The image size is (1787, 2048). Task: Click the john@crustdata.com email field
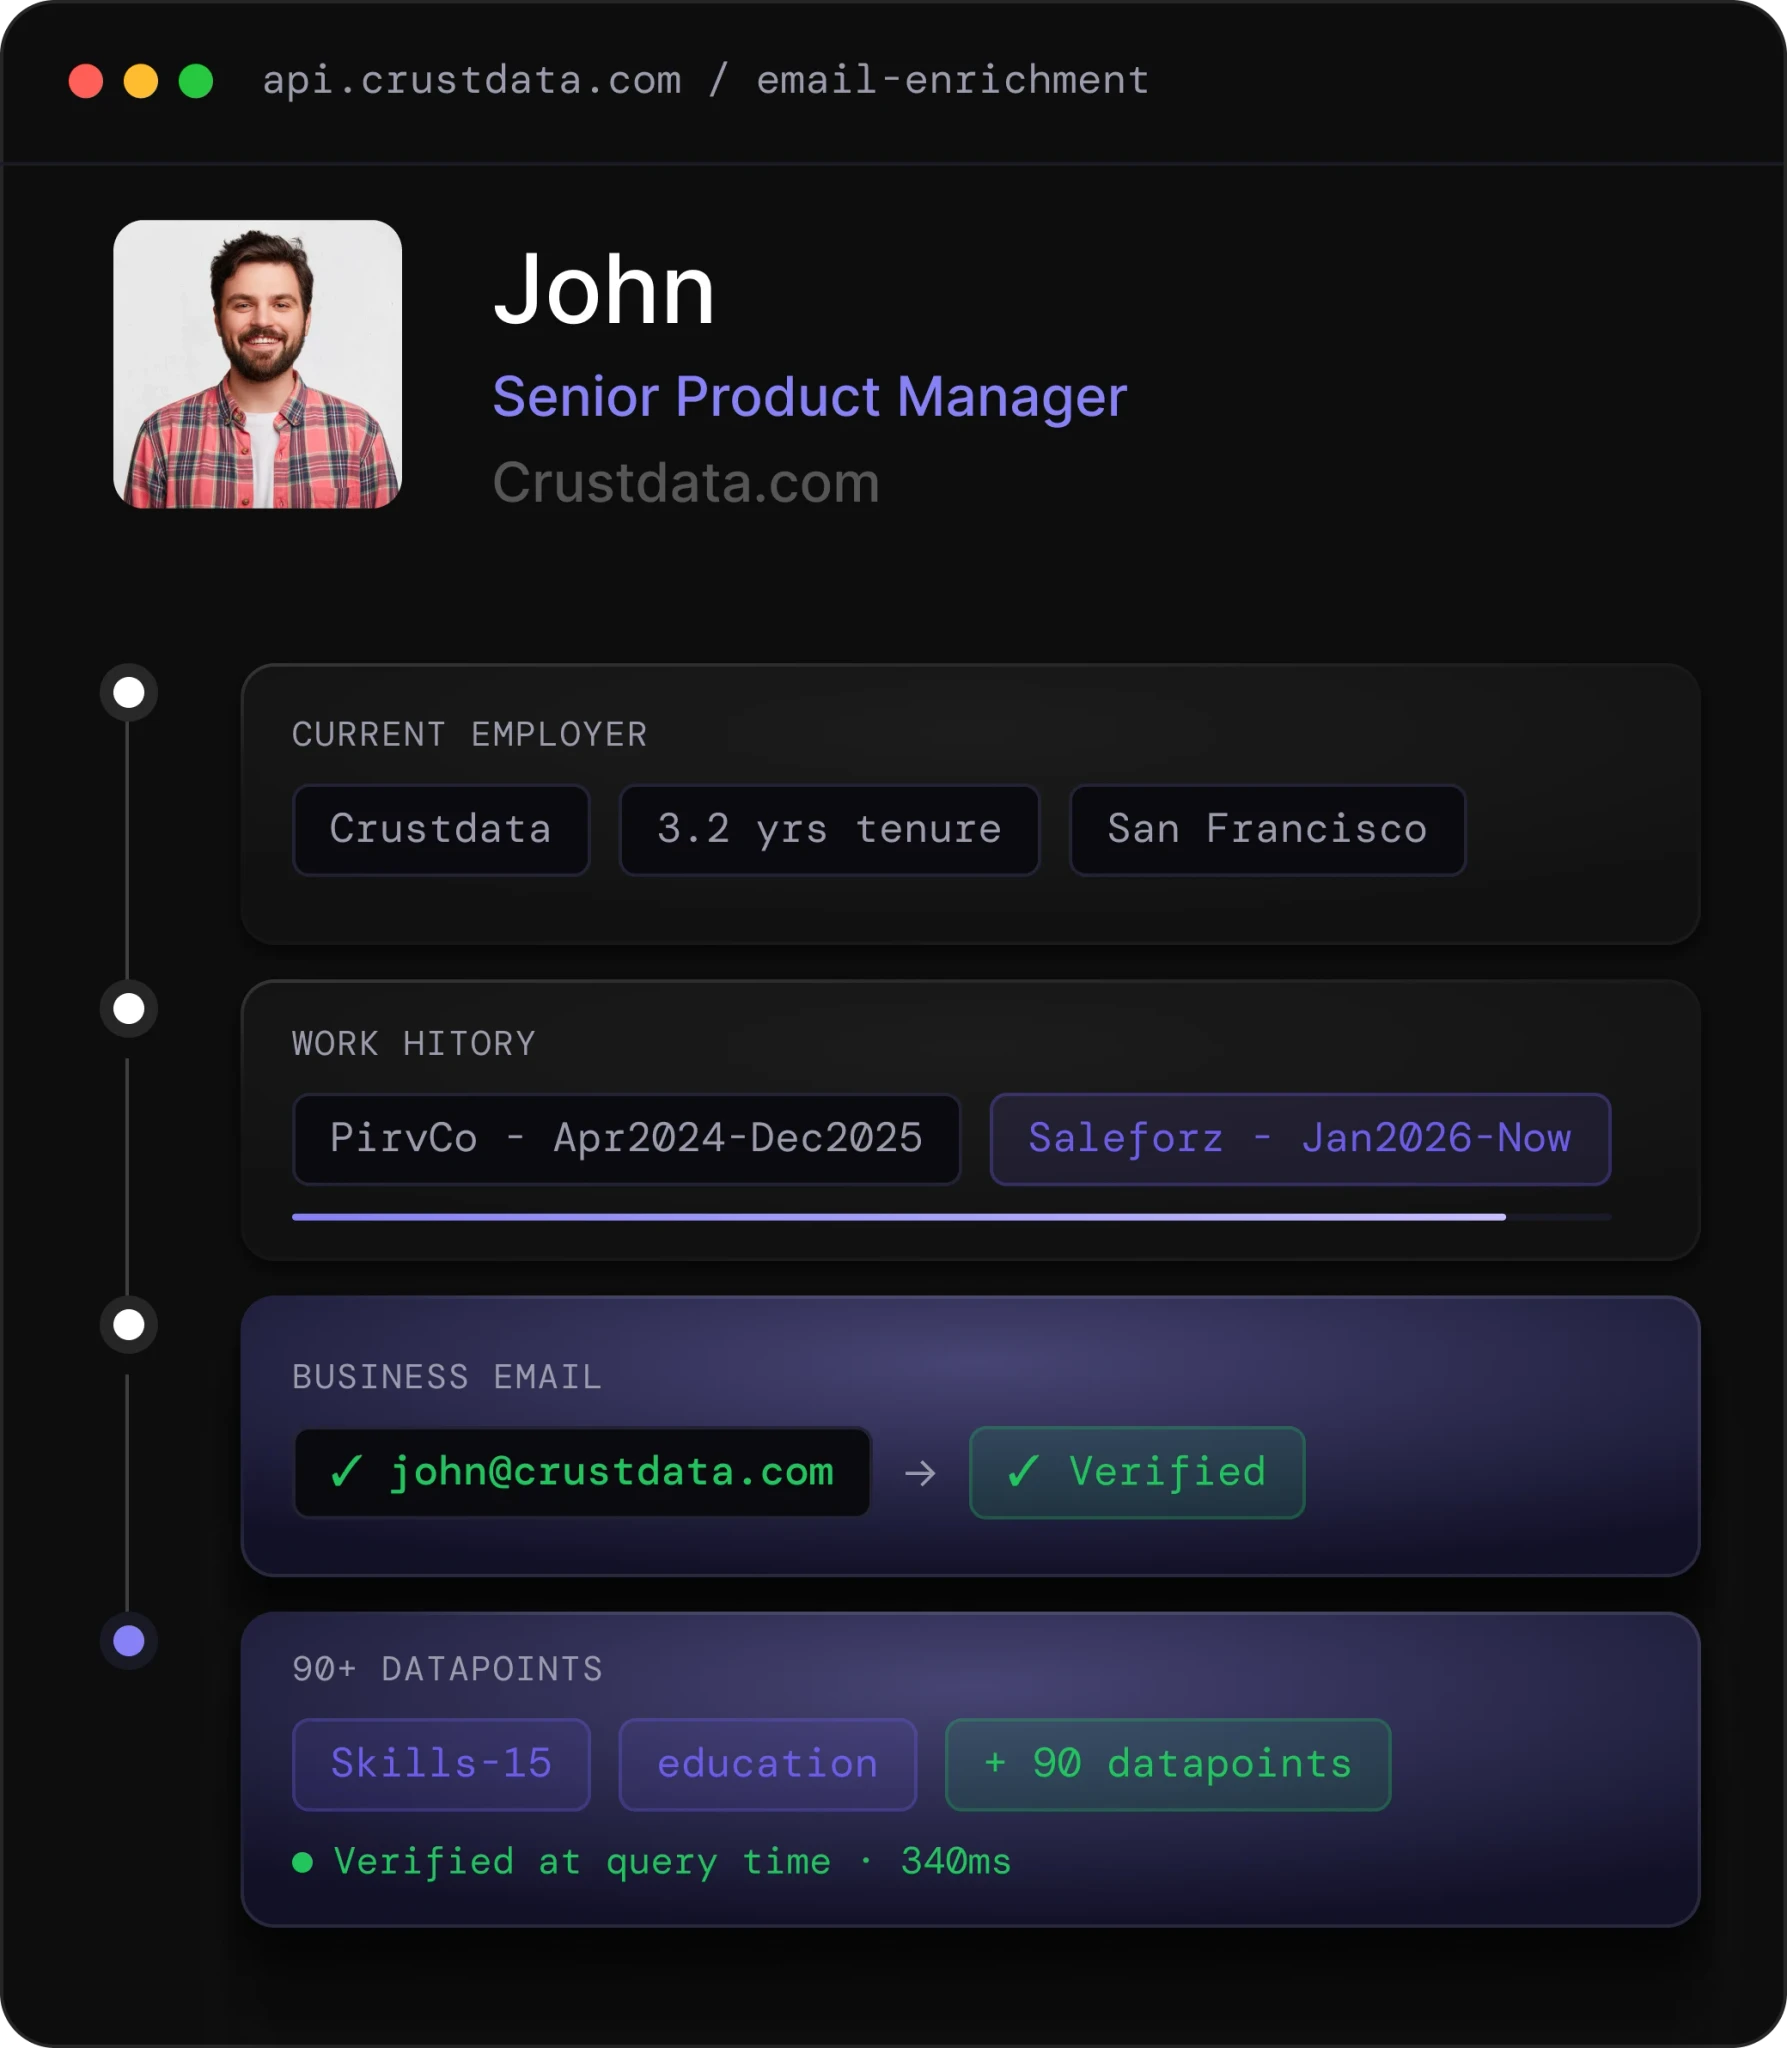tap(582, 1472)
